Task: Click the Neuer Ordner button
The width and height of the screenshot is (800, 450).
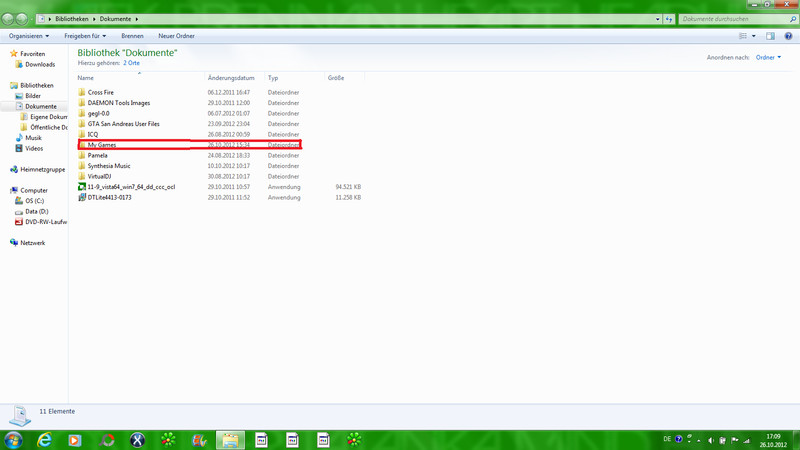Action: [x=176, y=36]
